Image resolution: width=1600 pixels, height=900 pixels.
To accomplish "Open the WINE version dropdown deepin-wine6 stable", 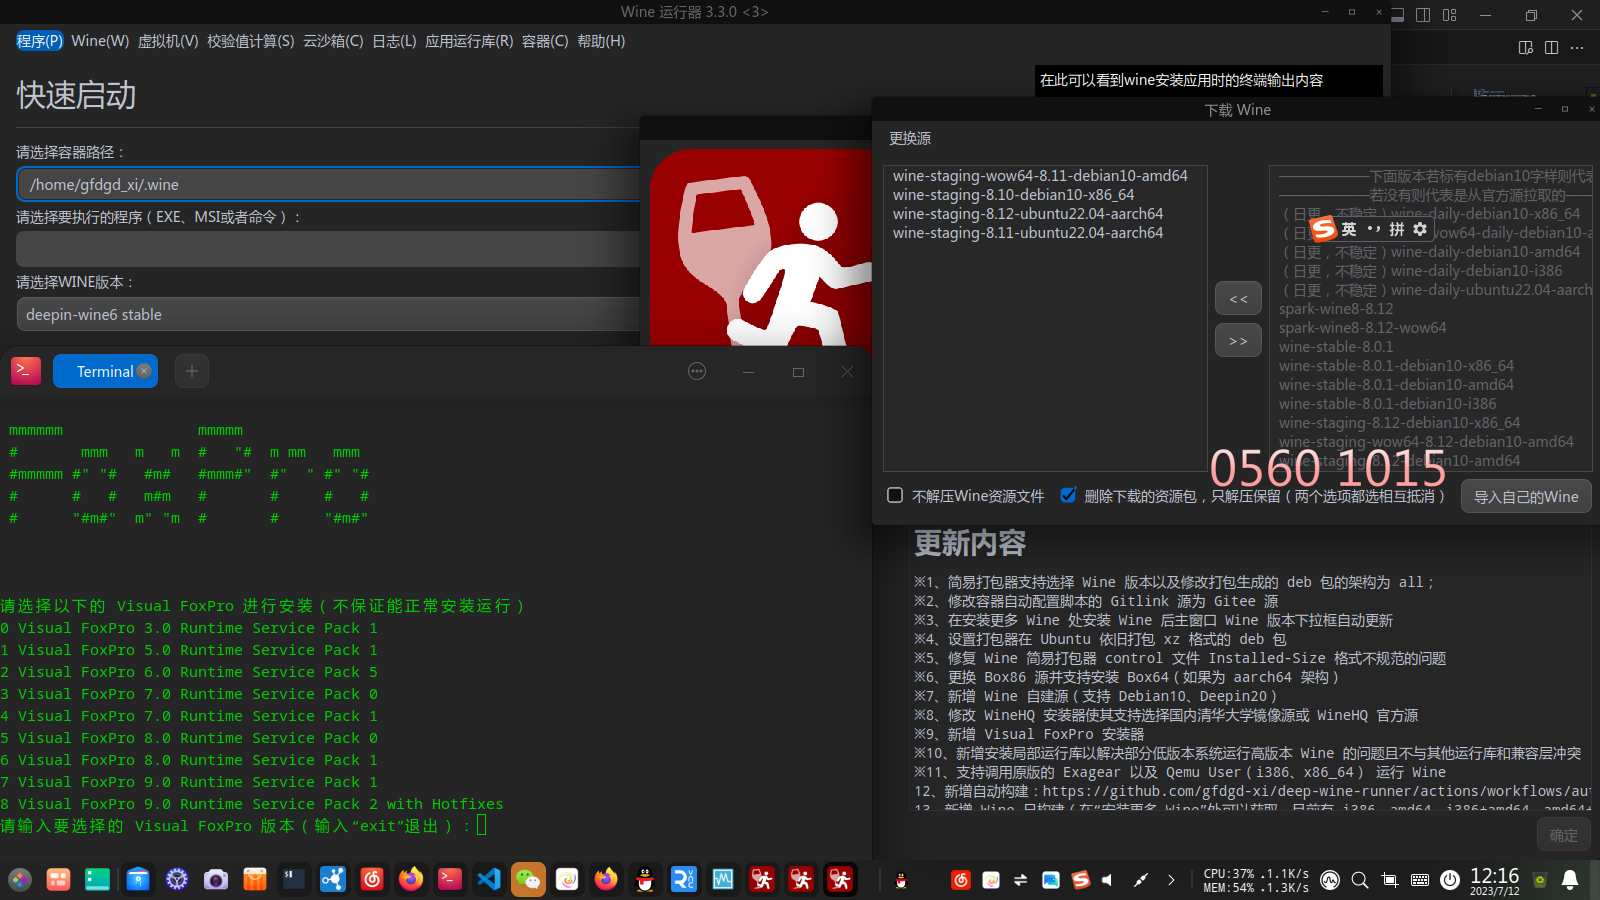I will [328, 314].
